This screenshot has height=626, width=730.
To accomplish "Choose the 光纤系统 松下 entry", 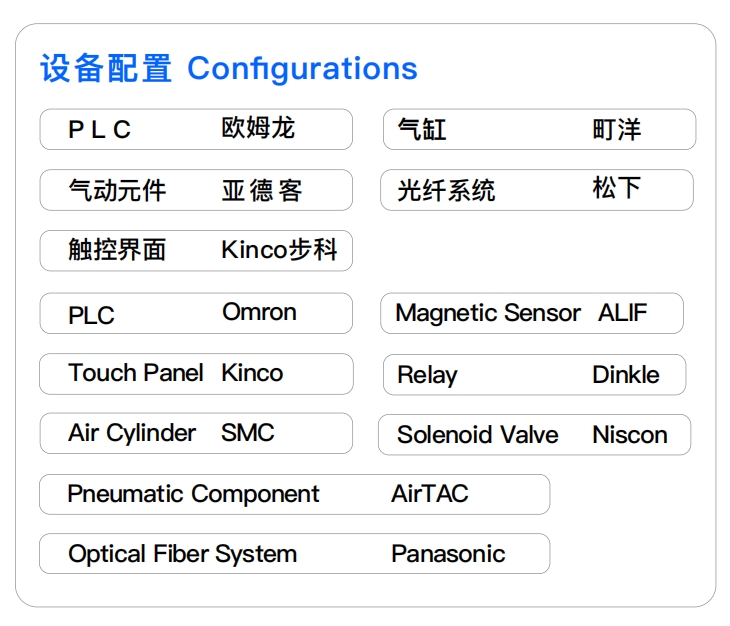I will click(537, 190).
